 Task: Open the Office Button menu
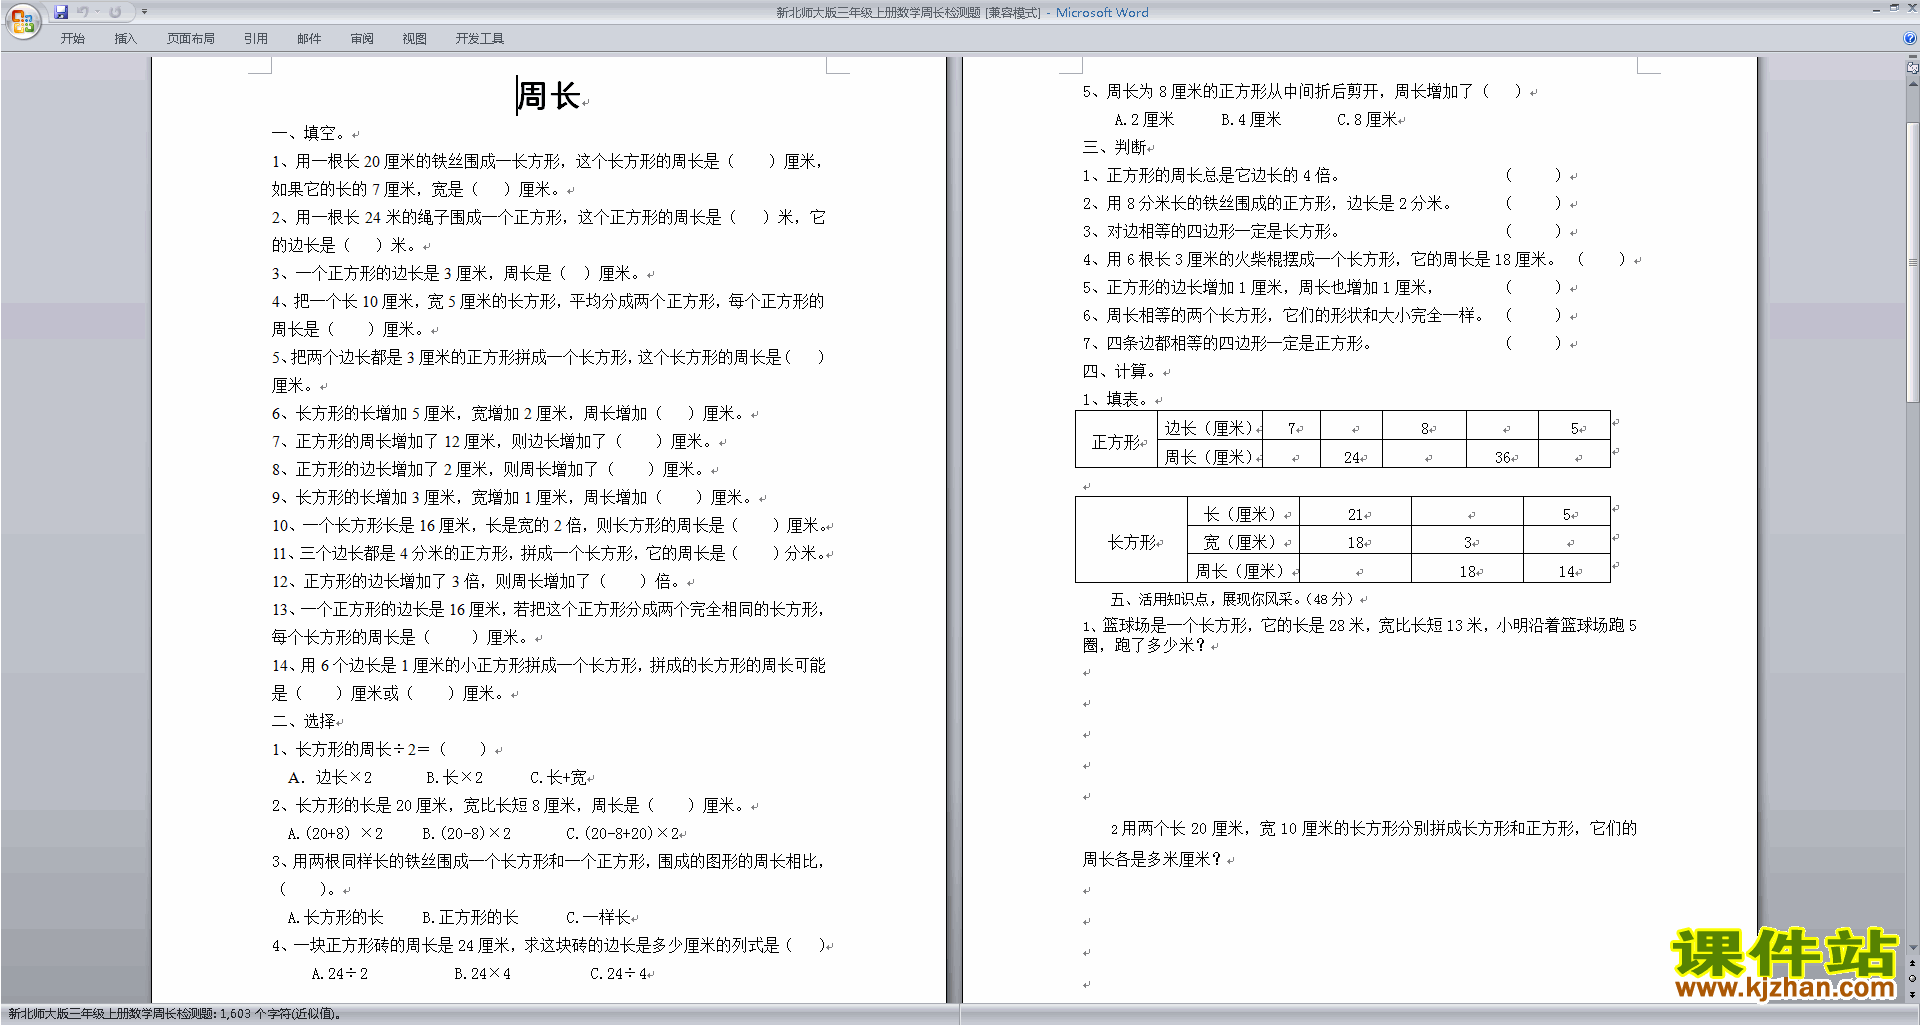tap(22, 20)
